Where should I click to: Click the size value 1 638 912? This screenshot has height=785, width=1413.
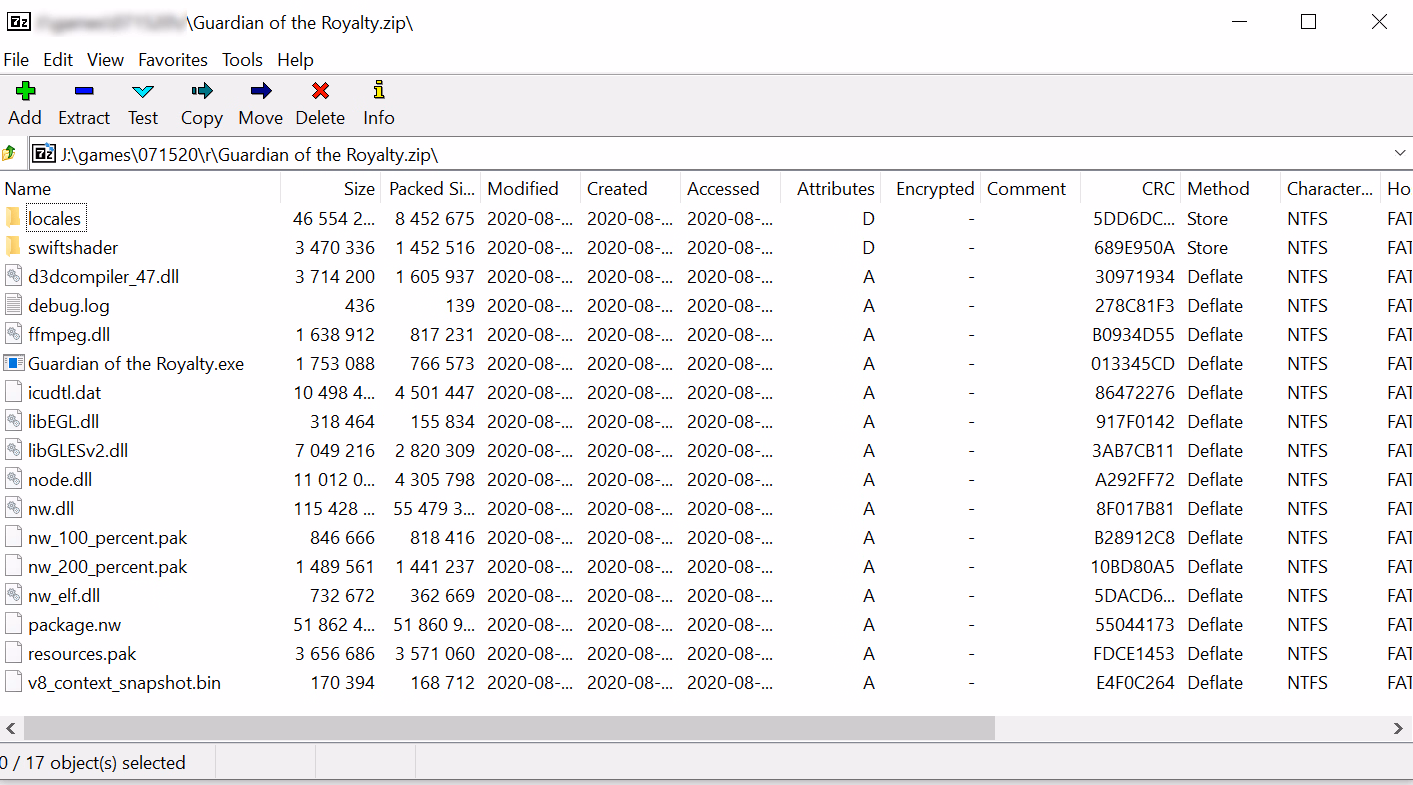click(335, 334)
